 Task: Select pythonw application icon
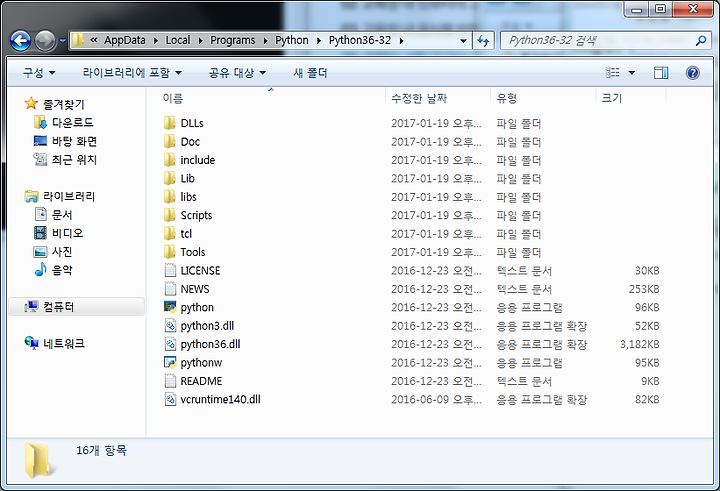pyautogui.click(x=170, y=362)
